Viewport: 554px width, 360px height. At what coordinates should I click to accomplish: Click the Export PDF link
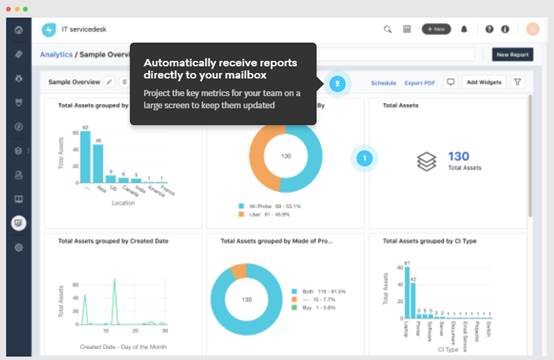419,83
